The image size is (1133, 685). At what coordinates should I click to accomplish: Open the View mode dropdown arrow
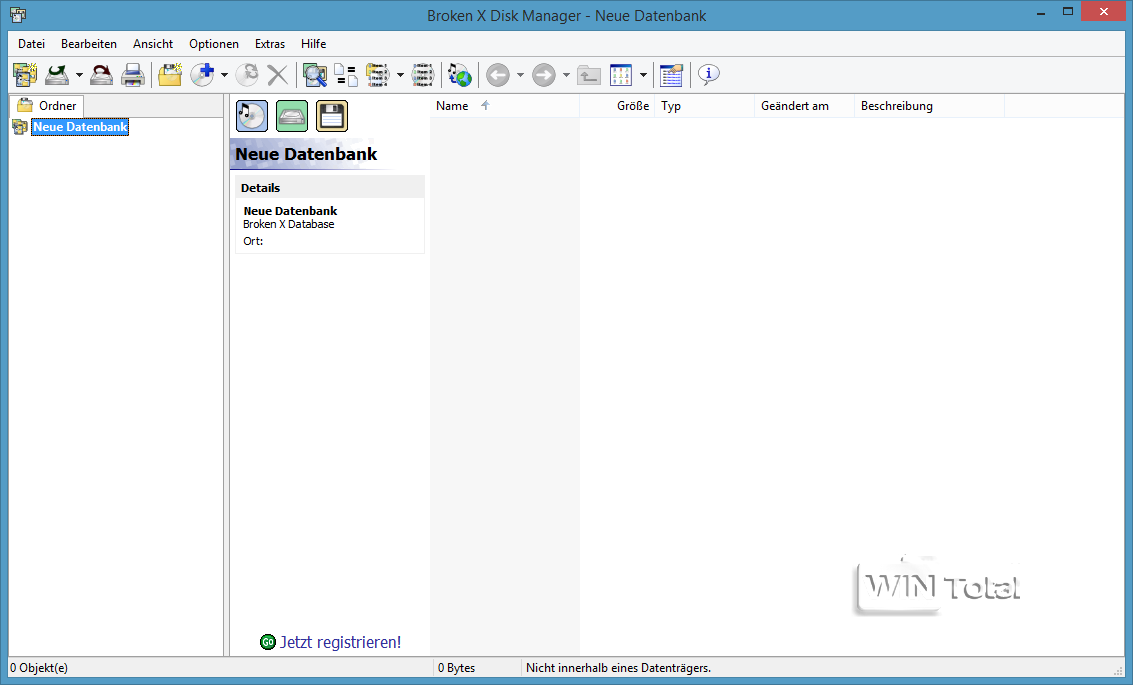pos(643,74)
